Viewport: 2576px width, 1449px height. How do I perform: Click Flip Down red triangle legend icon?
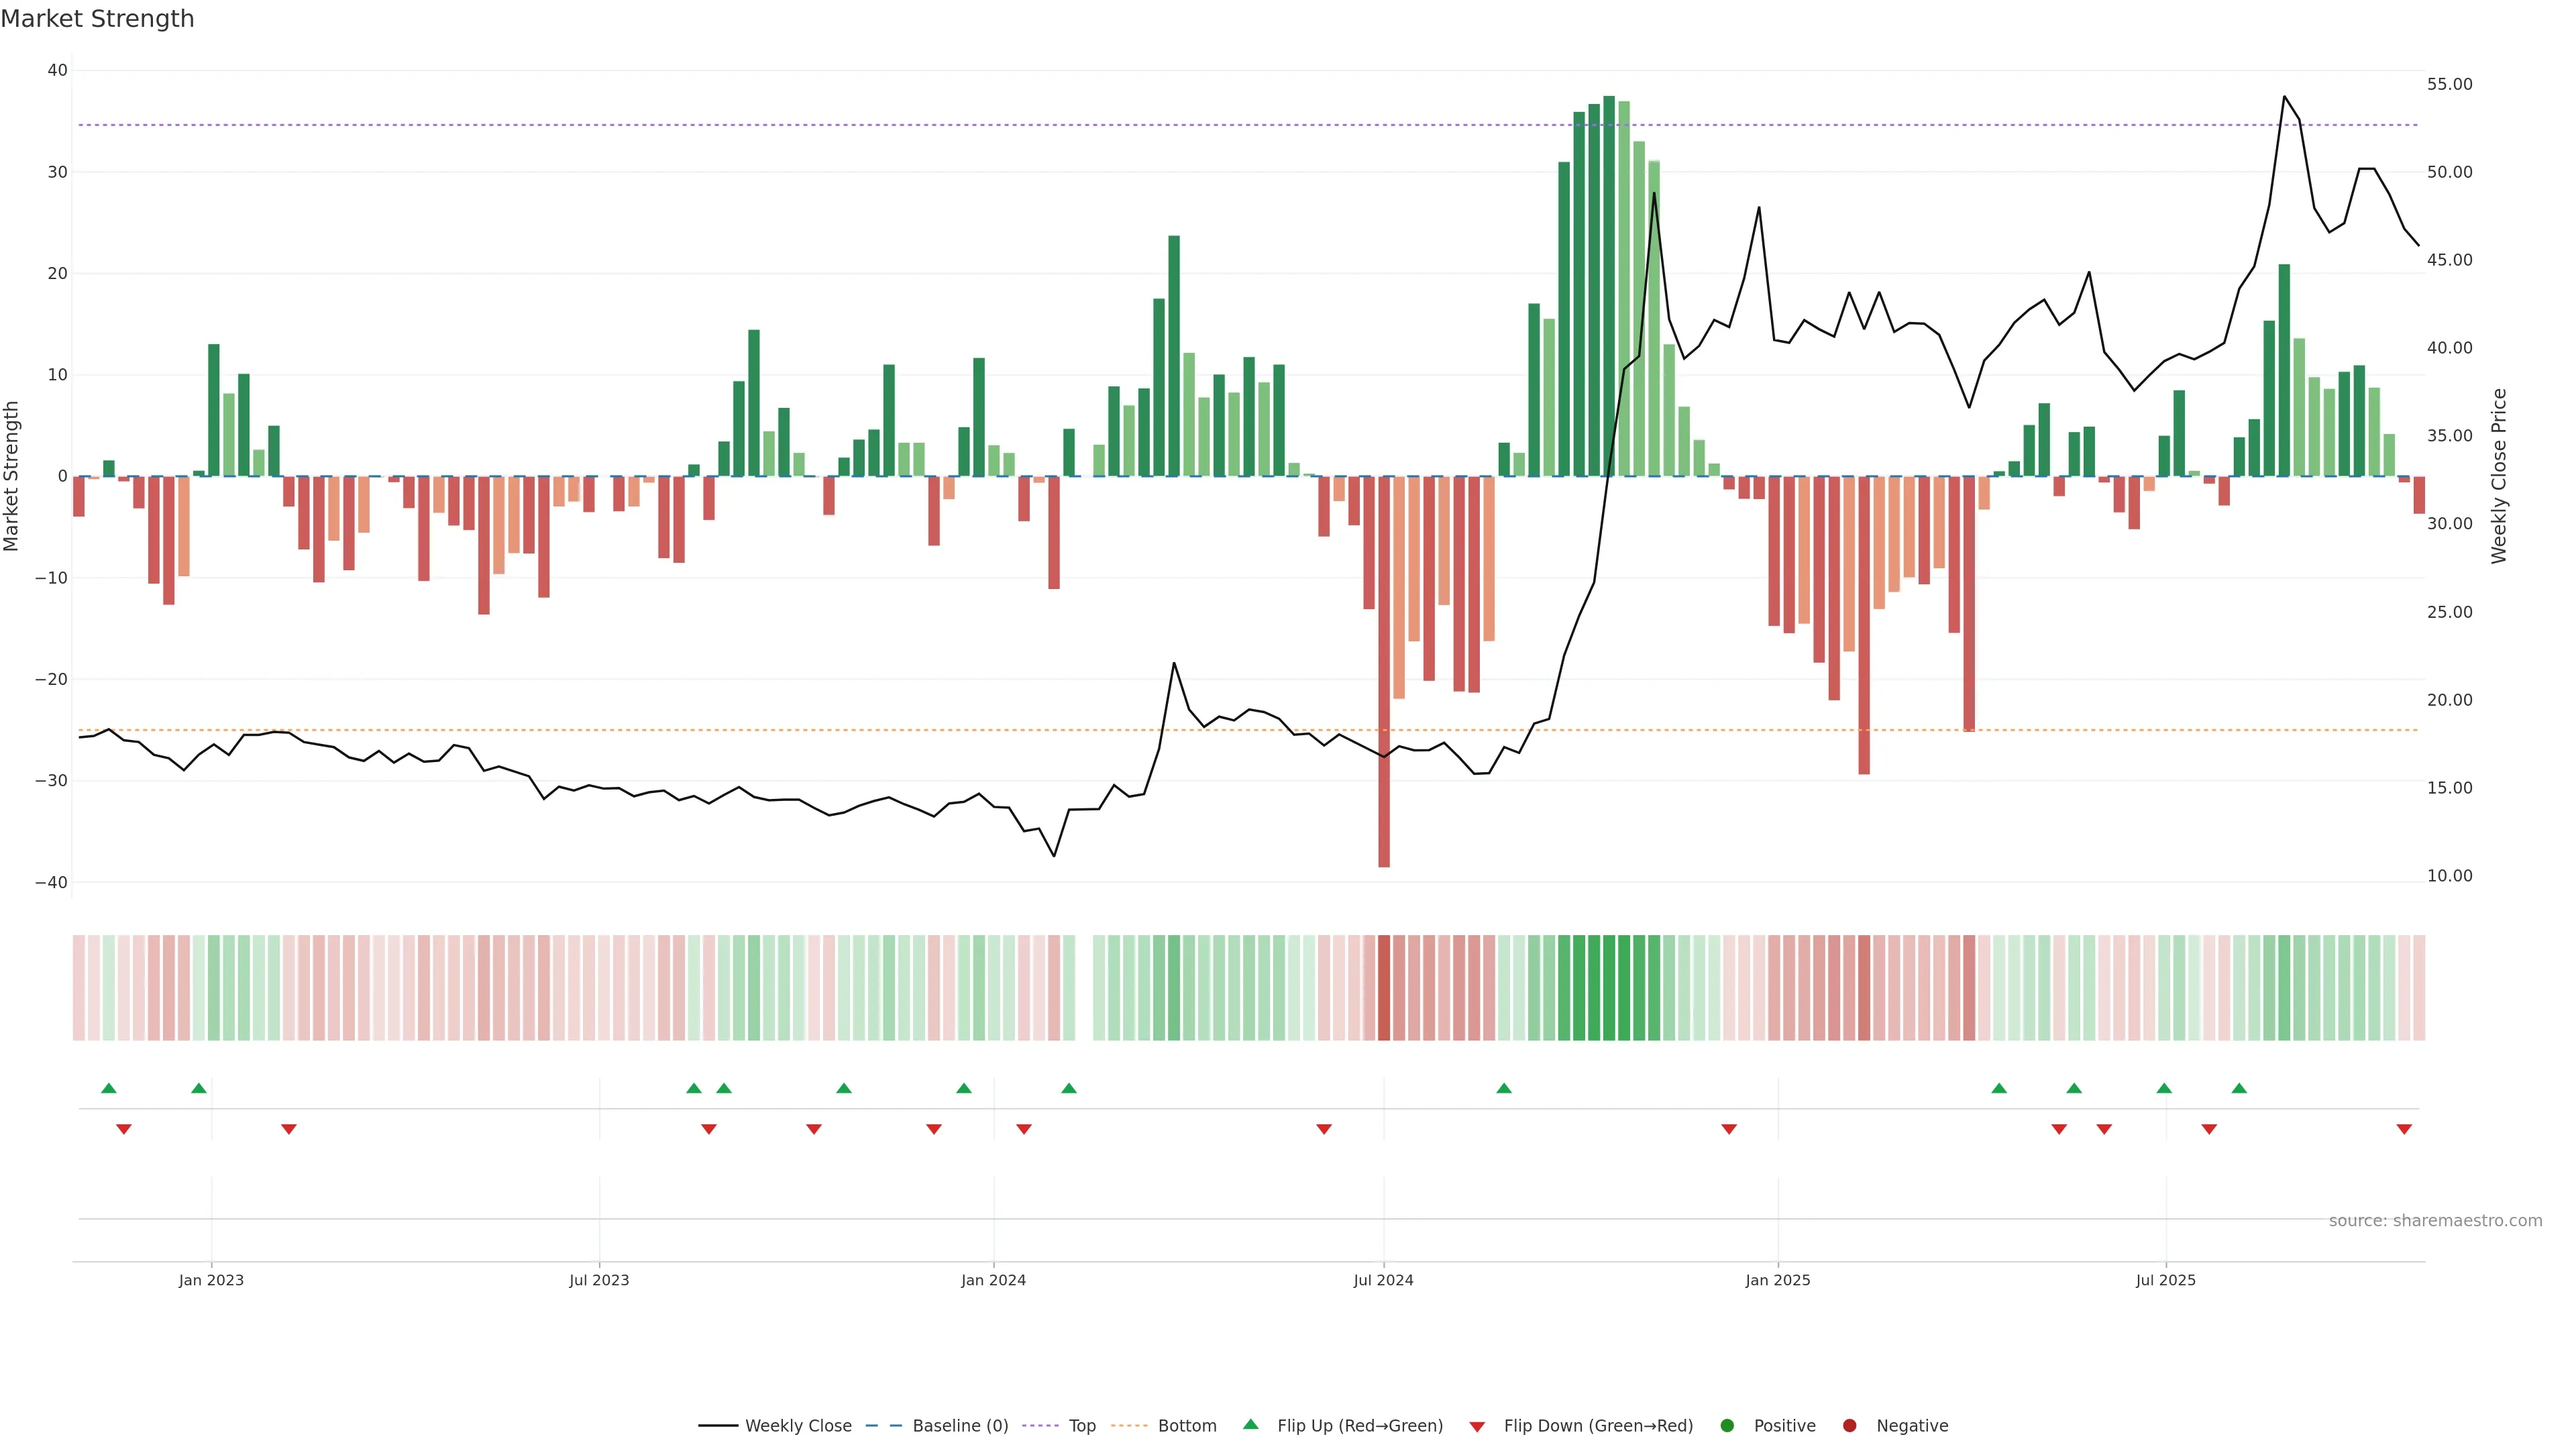1477,1426
